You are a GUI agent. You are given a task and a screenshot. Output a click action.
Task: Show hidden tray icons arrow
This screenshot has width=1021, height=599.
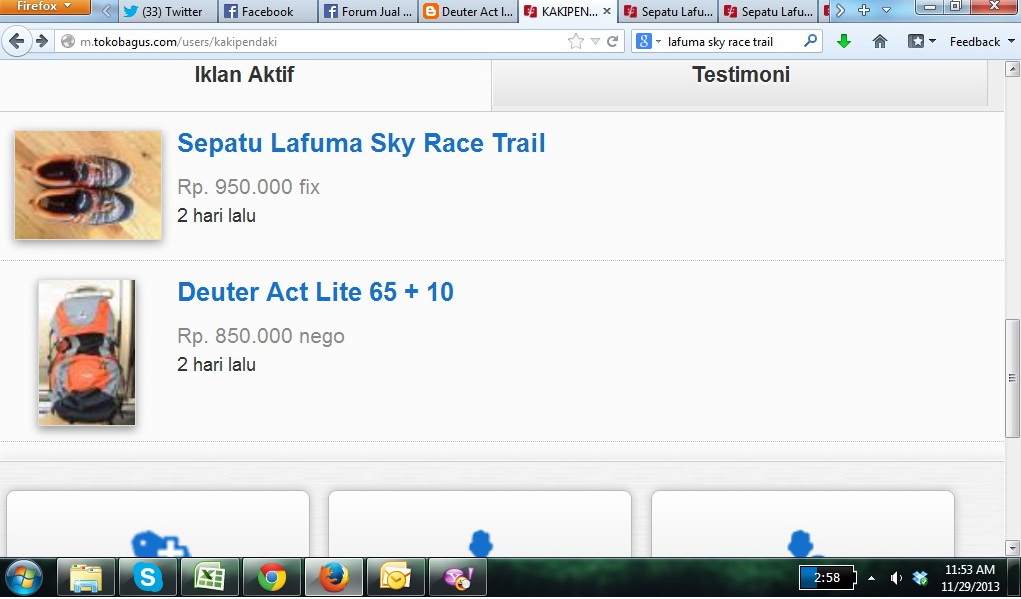[871, 578]
